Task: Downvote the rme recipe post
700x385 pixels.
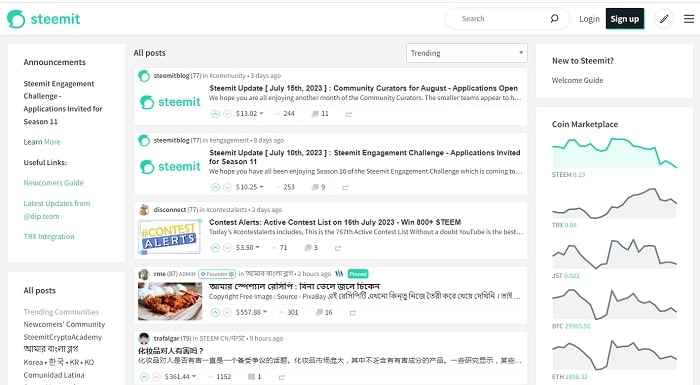Action: [x=227, y=312]
